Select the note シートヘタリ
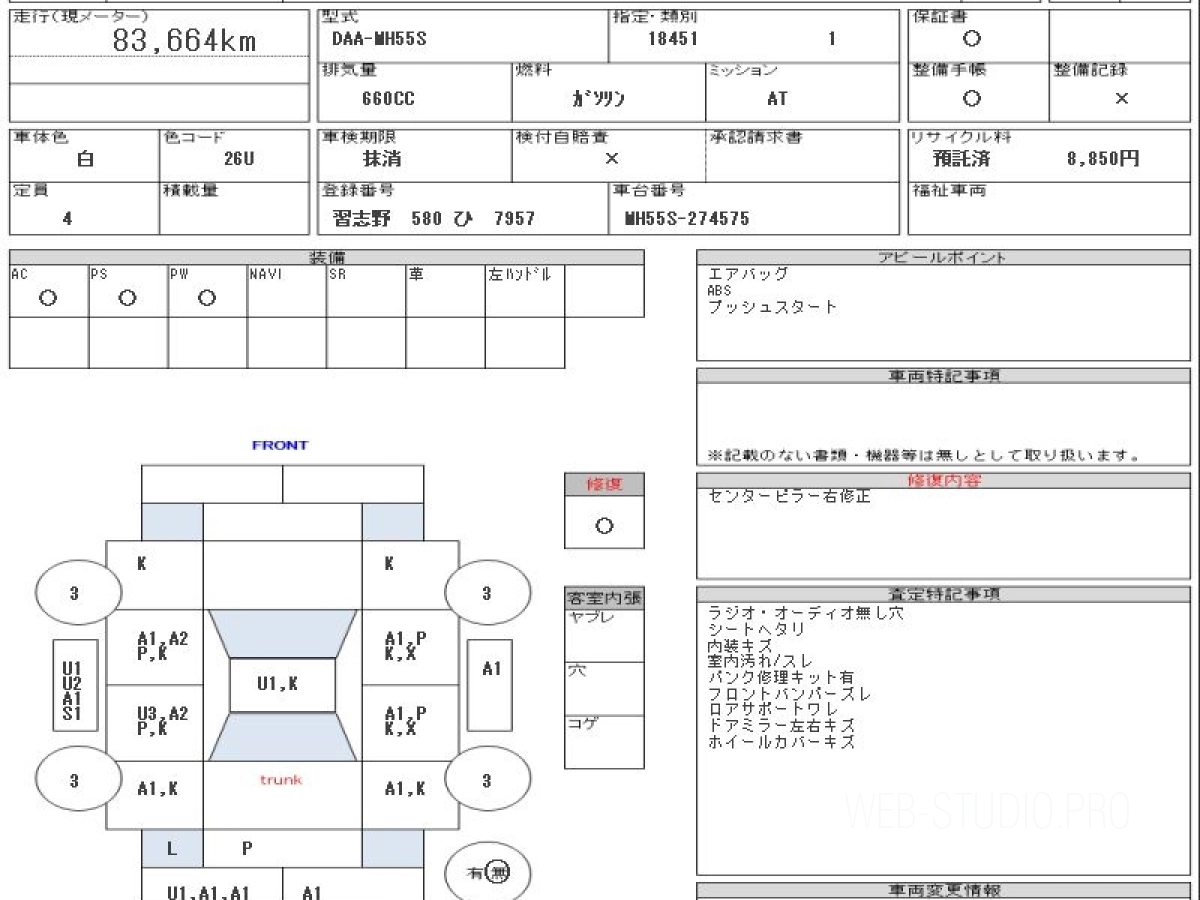Image resolution: width=1200 pixels, height=900 pixels. point(756,630)
